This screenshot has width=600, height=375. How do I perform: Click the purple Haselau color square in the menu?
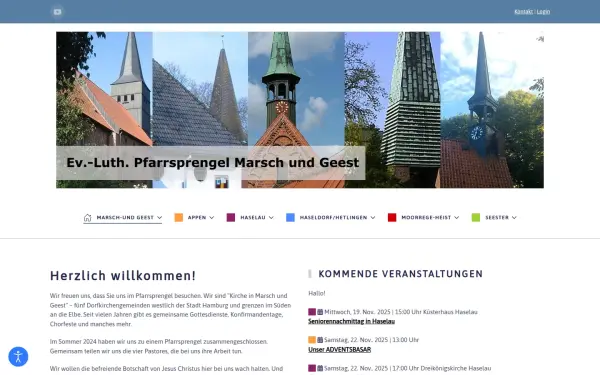(x=231, y=217)
